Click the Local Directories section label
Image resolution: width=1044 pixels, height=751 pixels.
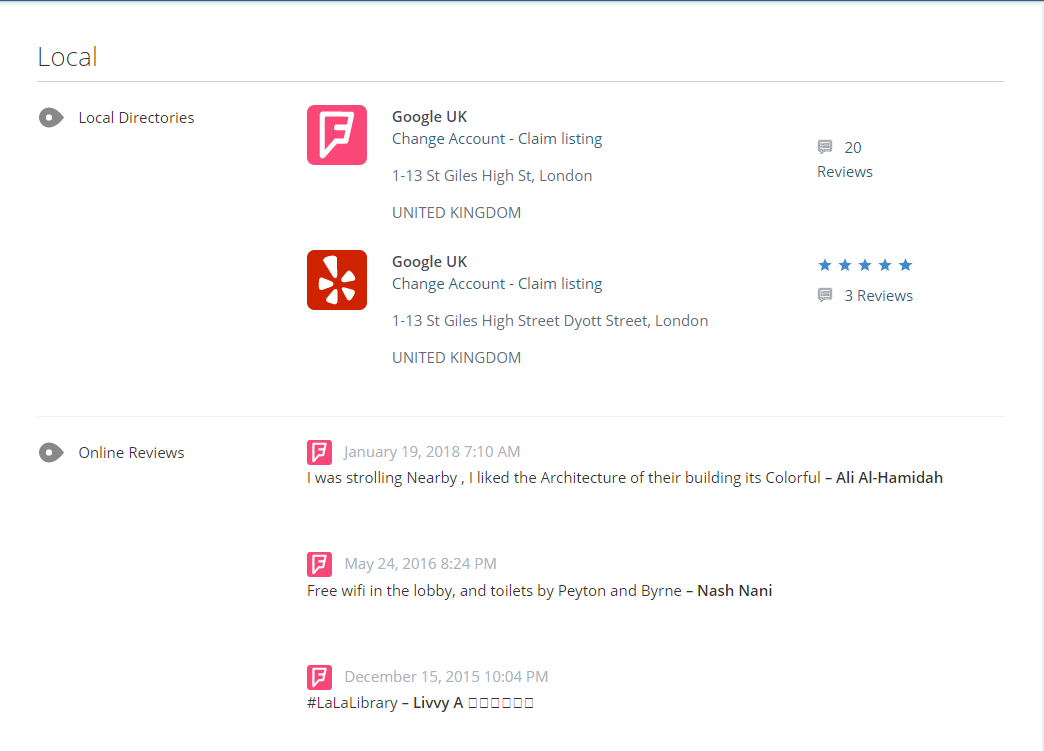pyautogui.click(x=136, y=118)
